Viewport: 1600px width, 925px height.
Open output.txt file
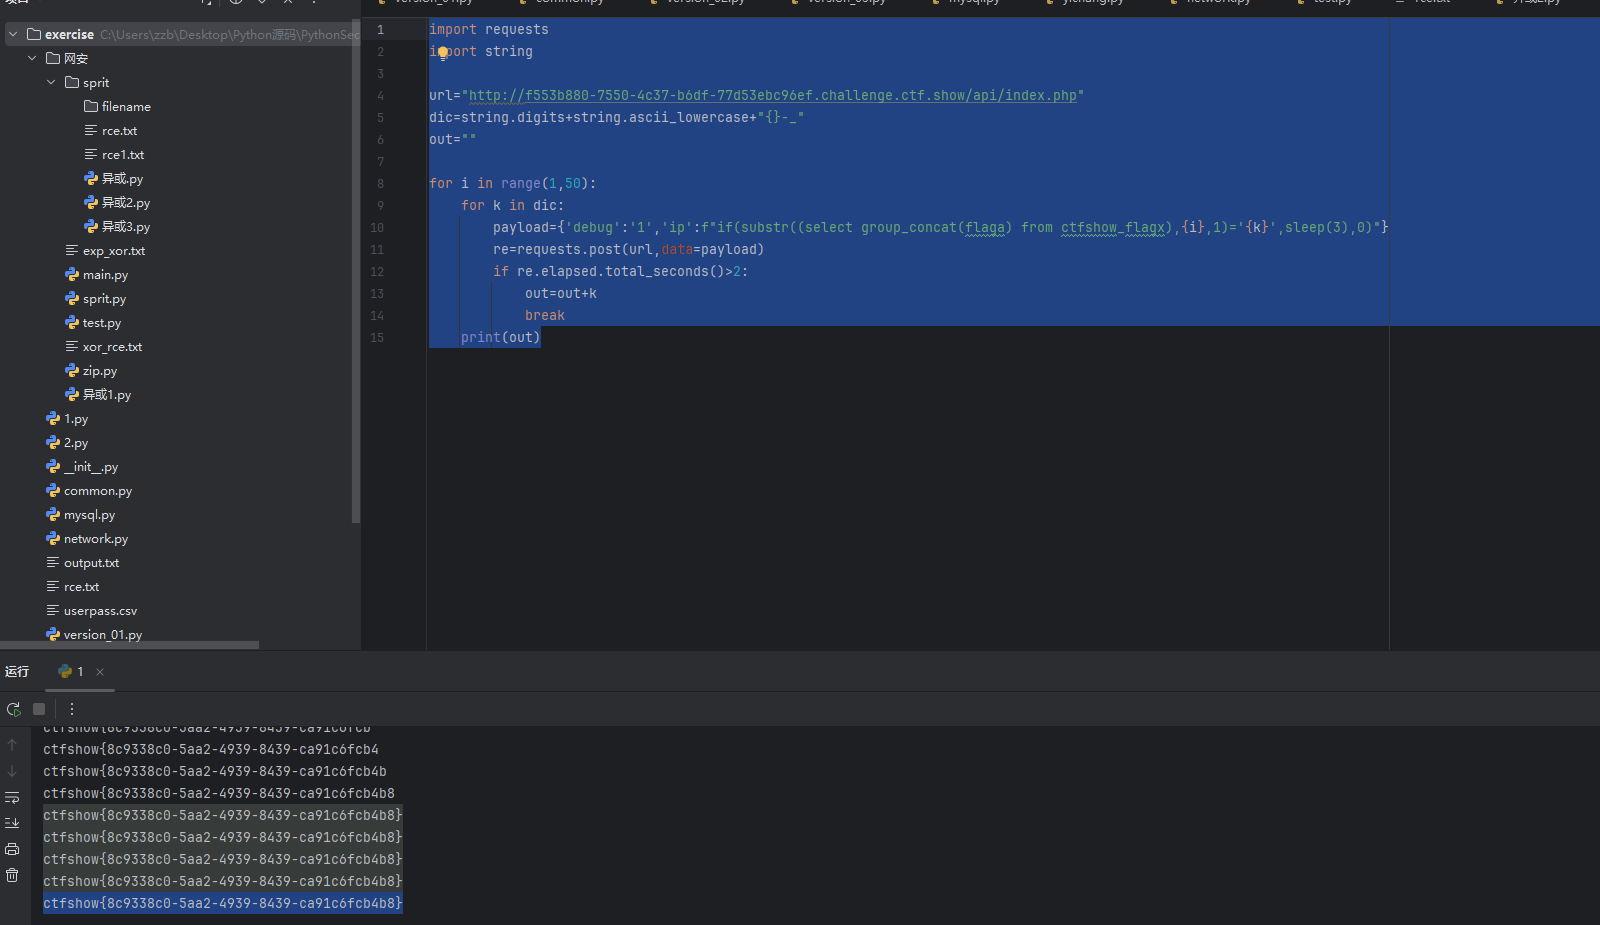pos(91,562)
